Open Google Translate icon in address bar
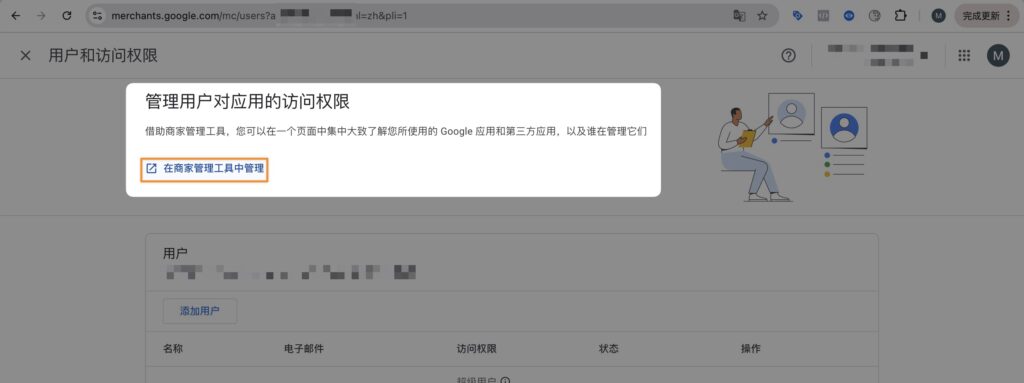The image size is (1024, 383). [739, 16]
